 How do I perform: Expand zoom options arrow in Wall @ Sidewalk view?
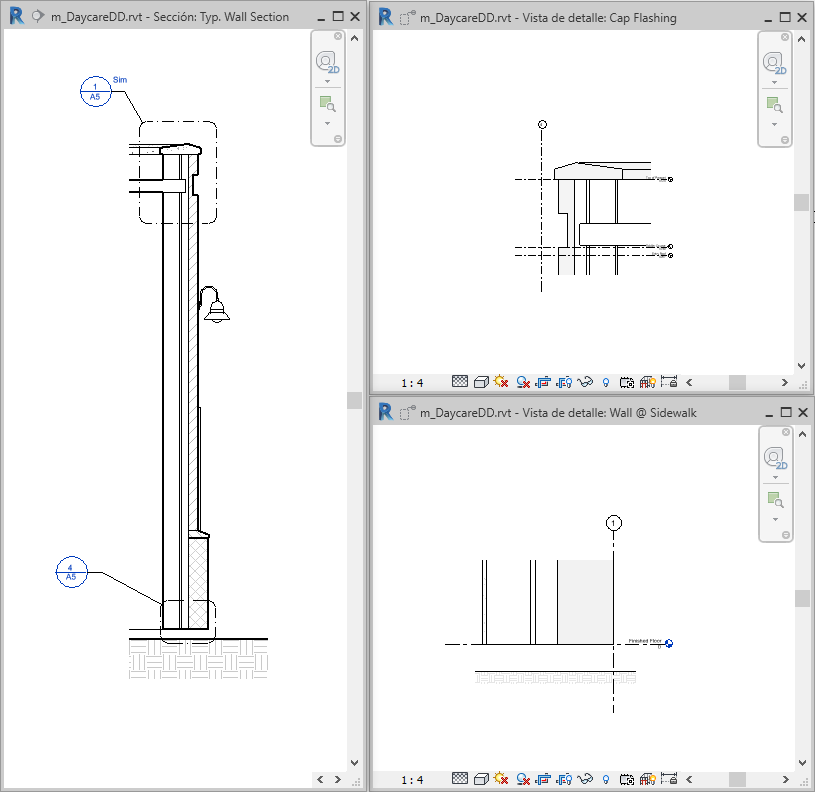(775, 520)
